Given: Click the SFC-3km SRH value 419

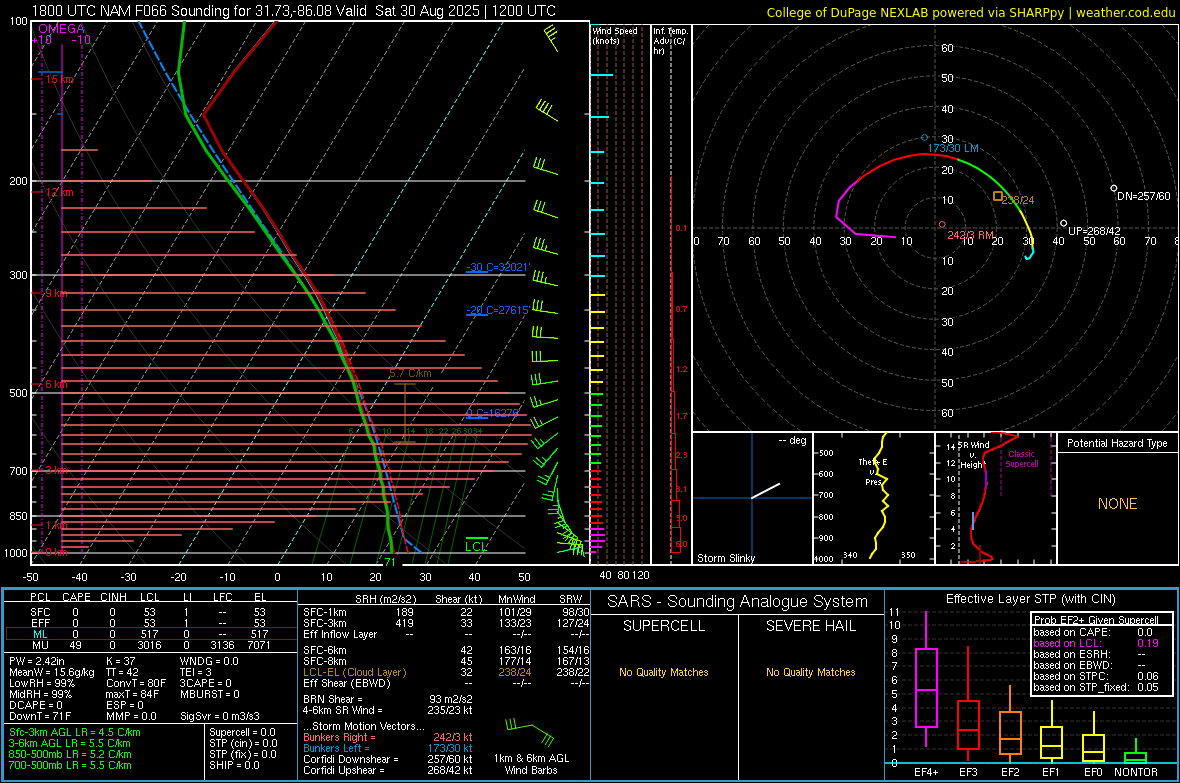Looking at the screenshot, I should [404, 623].
